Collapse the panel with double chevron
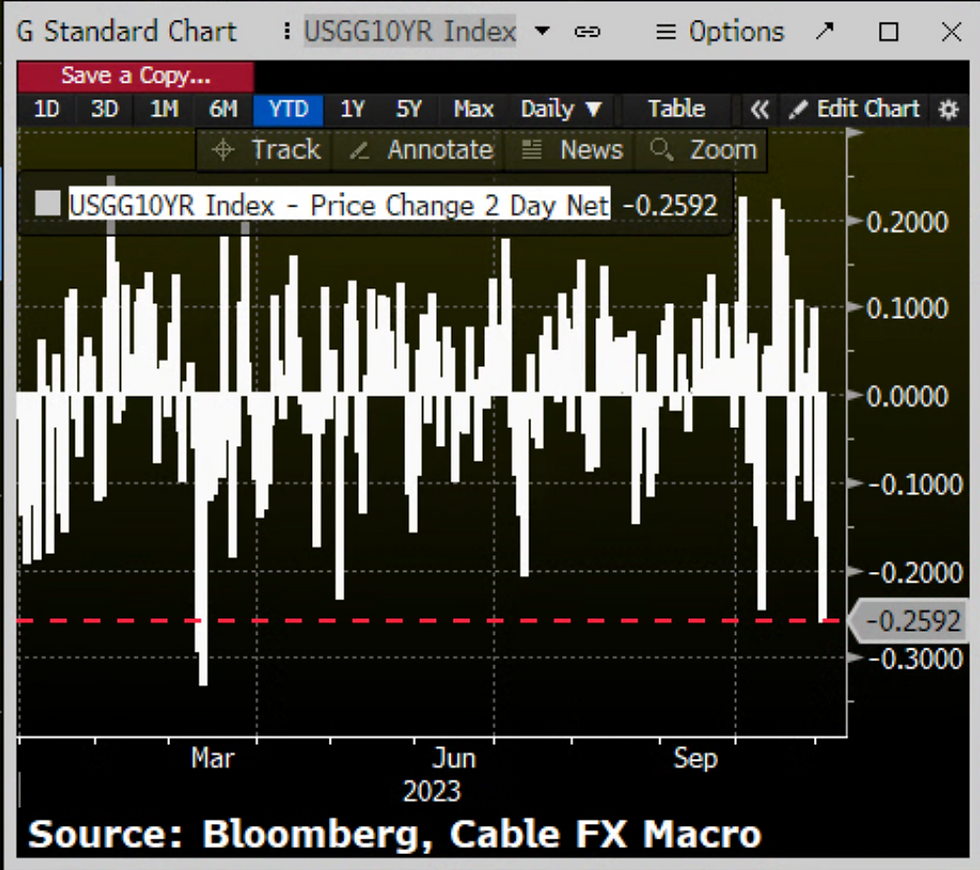This screenshot has height=870, width=980. (x=759, y=110)
